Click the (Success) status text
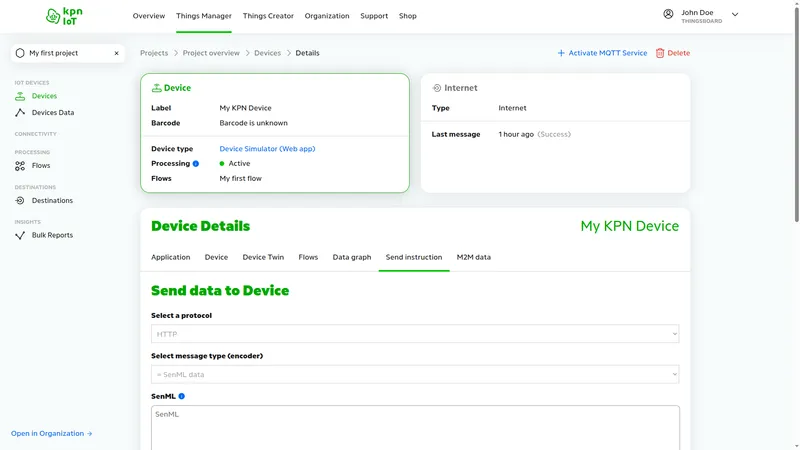The image size is (800, 450). pos(554,135)
